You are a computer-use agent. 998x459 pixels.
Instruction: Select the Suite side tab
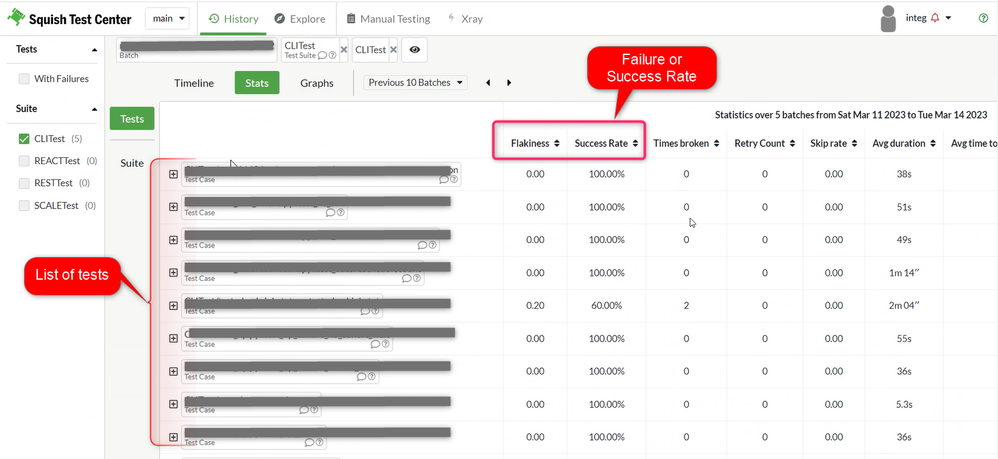(132, 163)
